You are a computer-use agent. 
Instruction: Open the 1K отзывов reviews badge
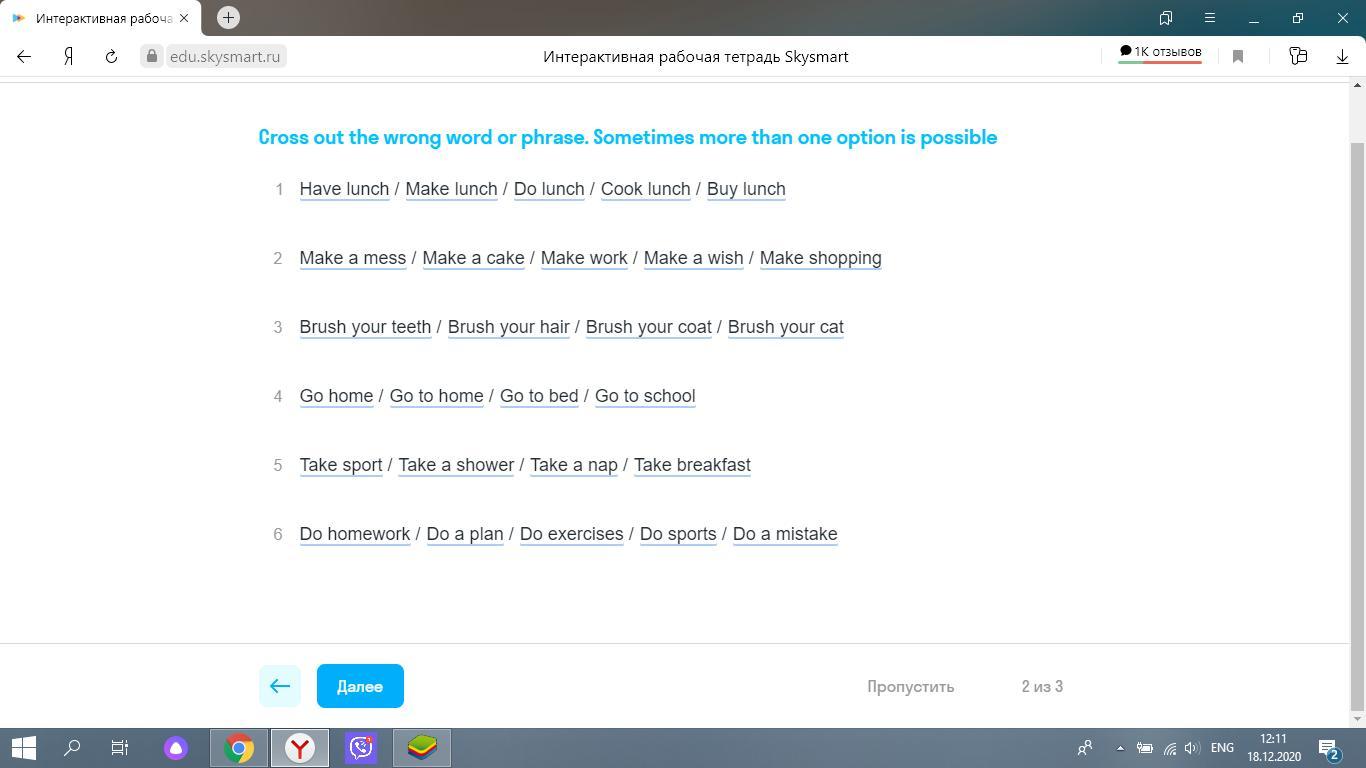tap(1160, 53)
